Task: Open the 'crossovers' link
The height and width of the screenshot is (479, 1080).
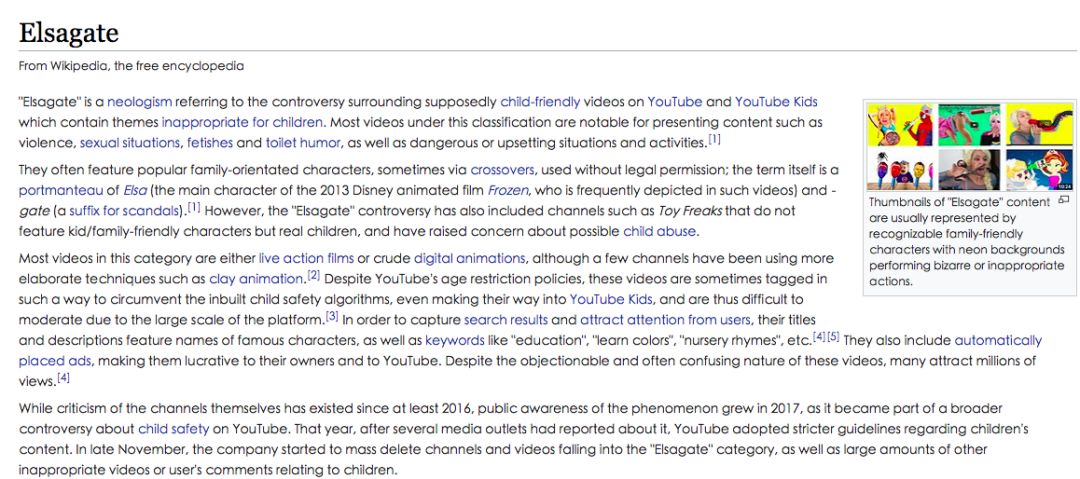Action: (502, 170)
